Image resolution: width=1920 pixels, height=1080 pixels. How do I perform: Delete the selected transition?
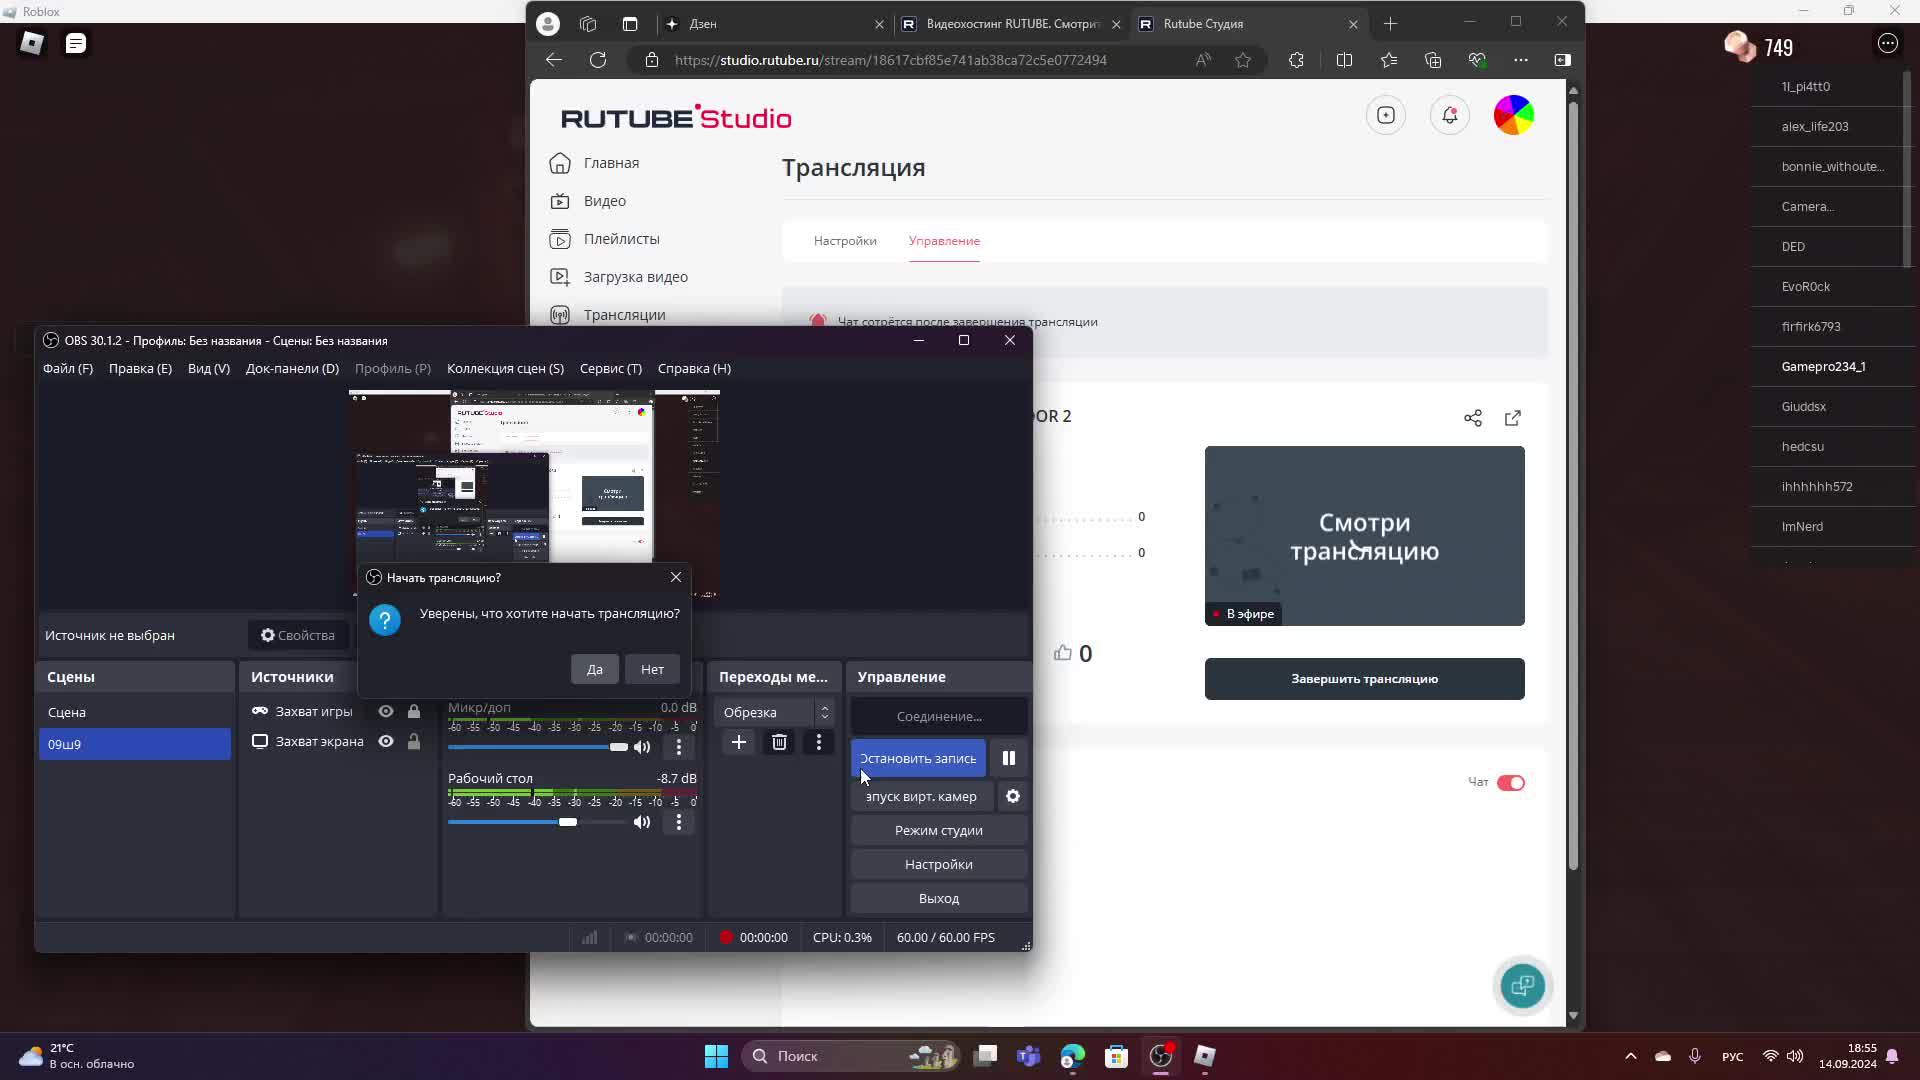(x=779, y=742)
